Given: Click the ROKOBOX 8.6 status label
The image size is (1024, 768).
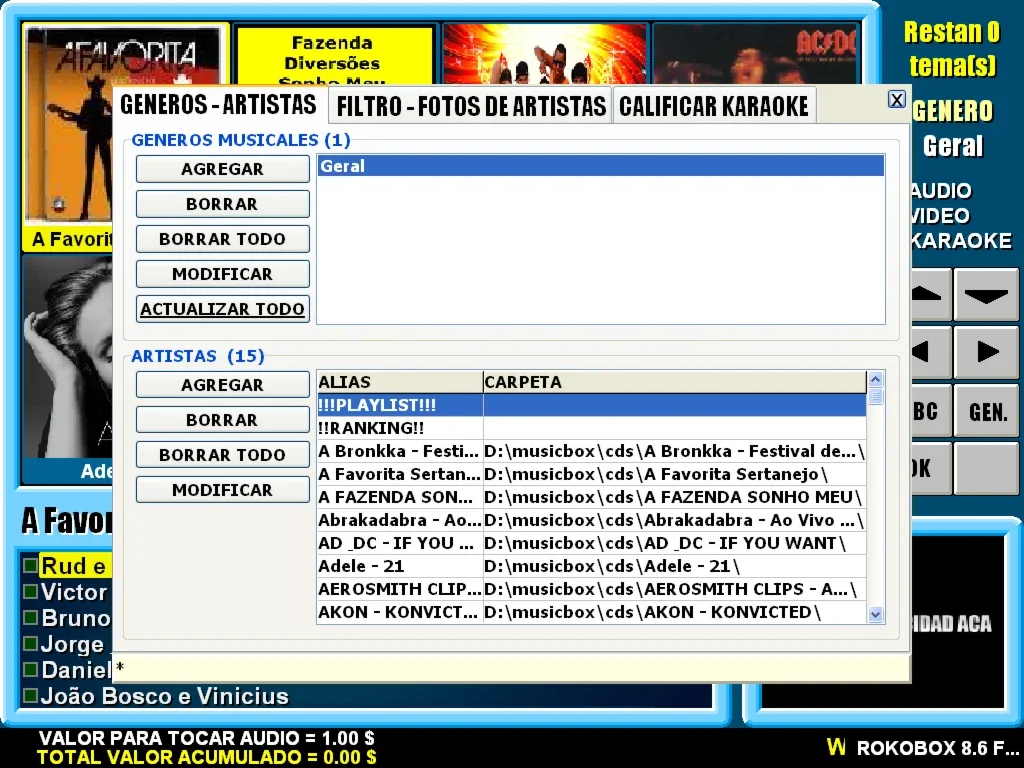Looking at the screenshot, I should [x=936, y=748].
